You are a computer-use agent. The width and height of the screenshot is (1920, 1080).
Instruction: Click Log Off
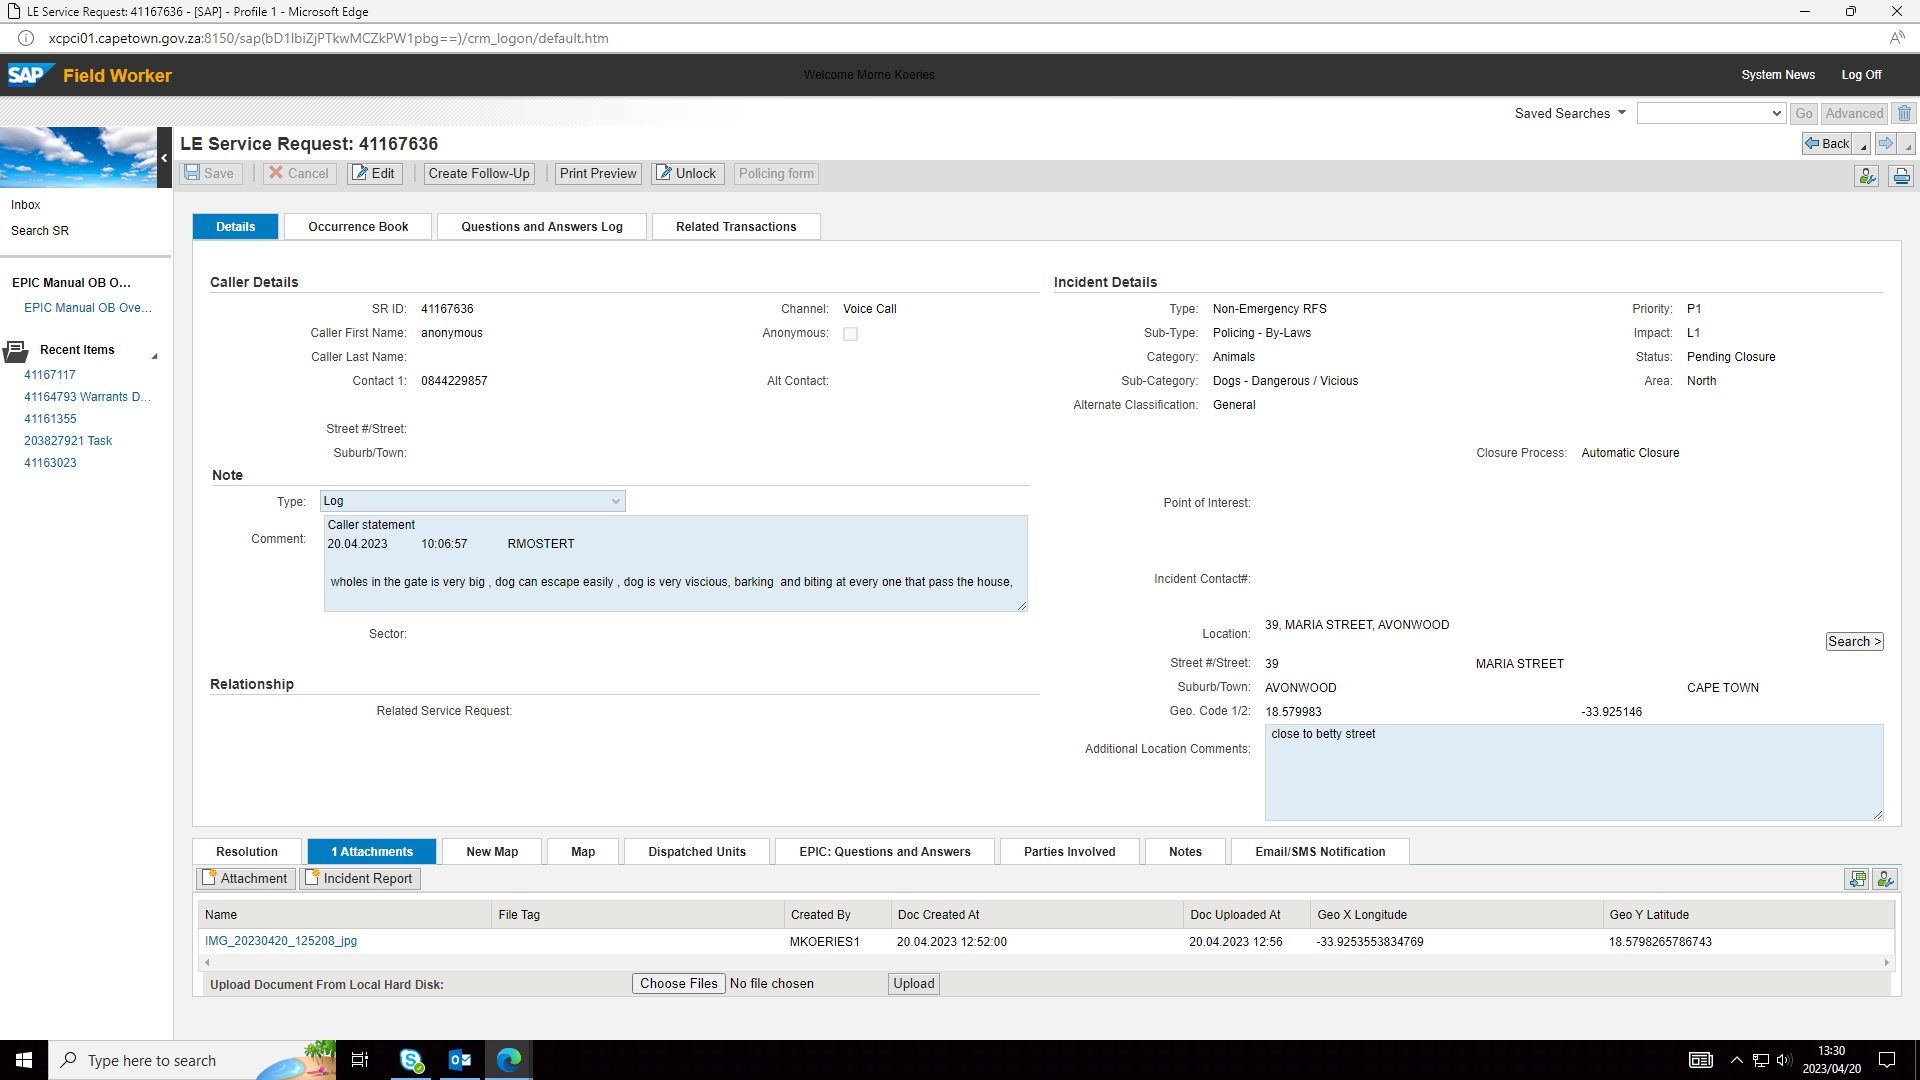[x=1861, y=75]
